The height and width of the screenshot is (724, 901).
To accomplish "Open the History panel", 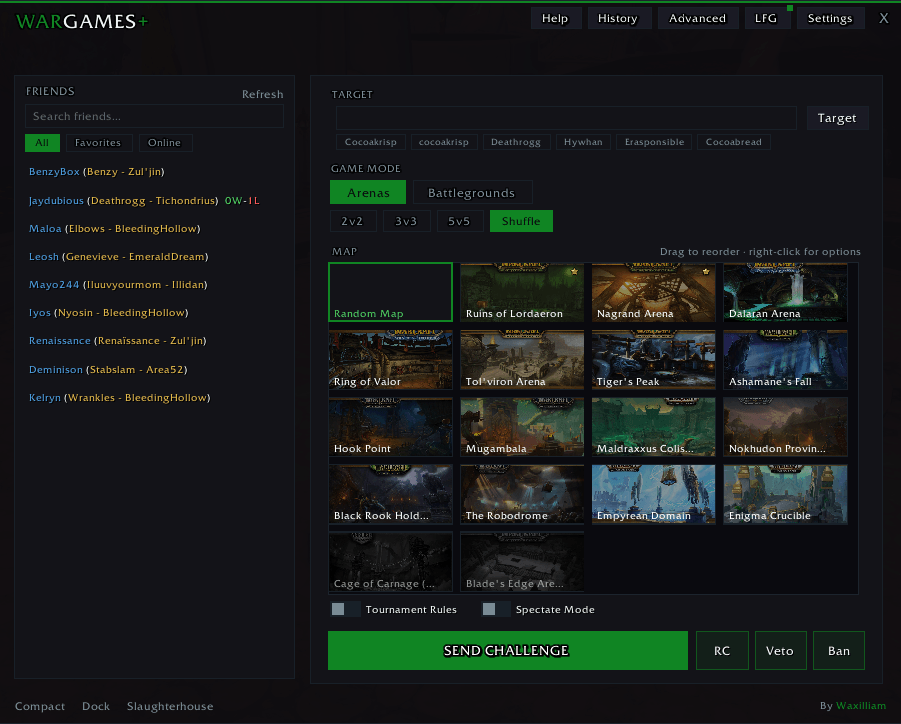I will point(618,18).
